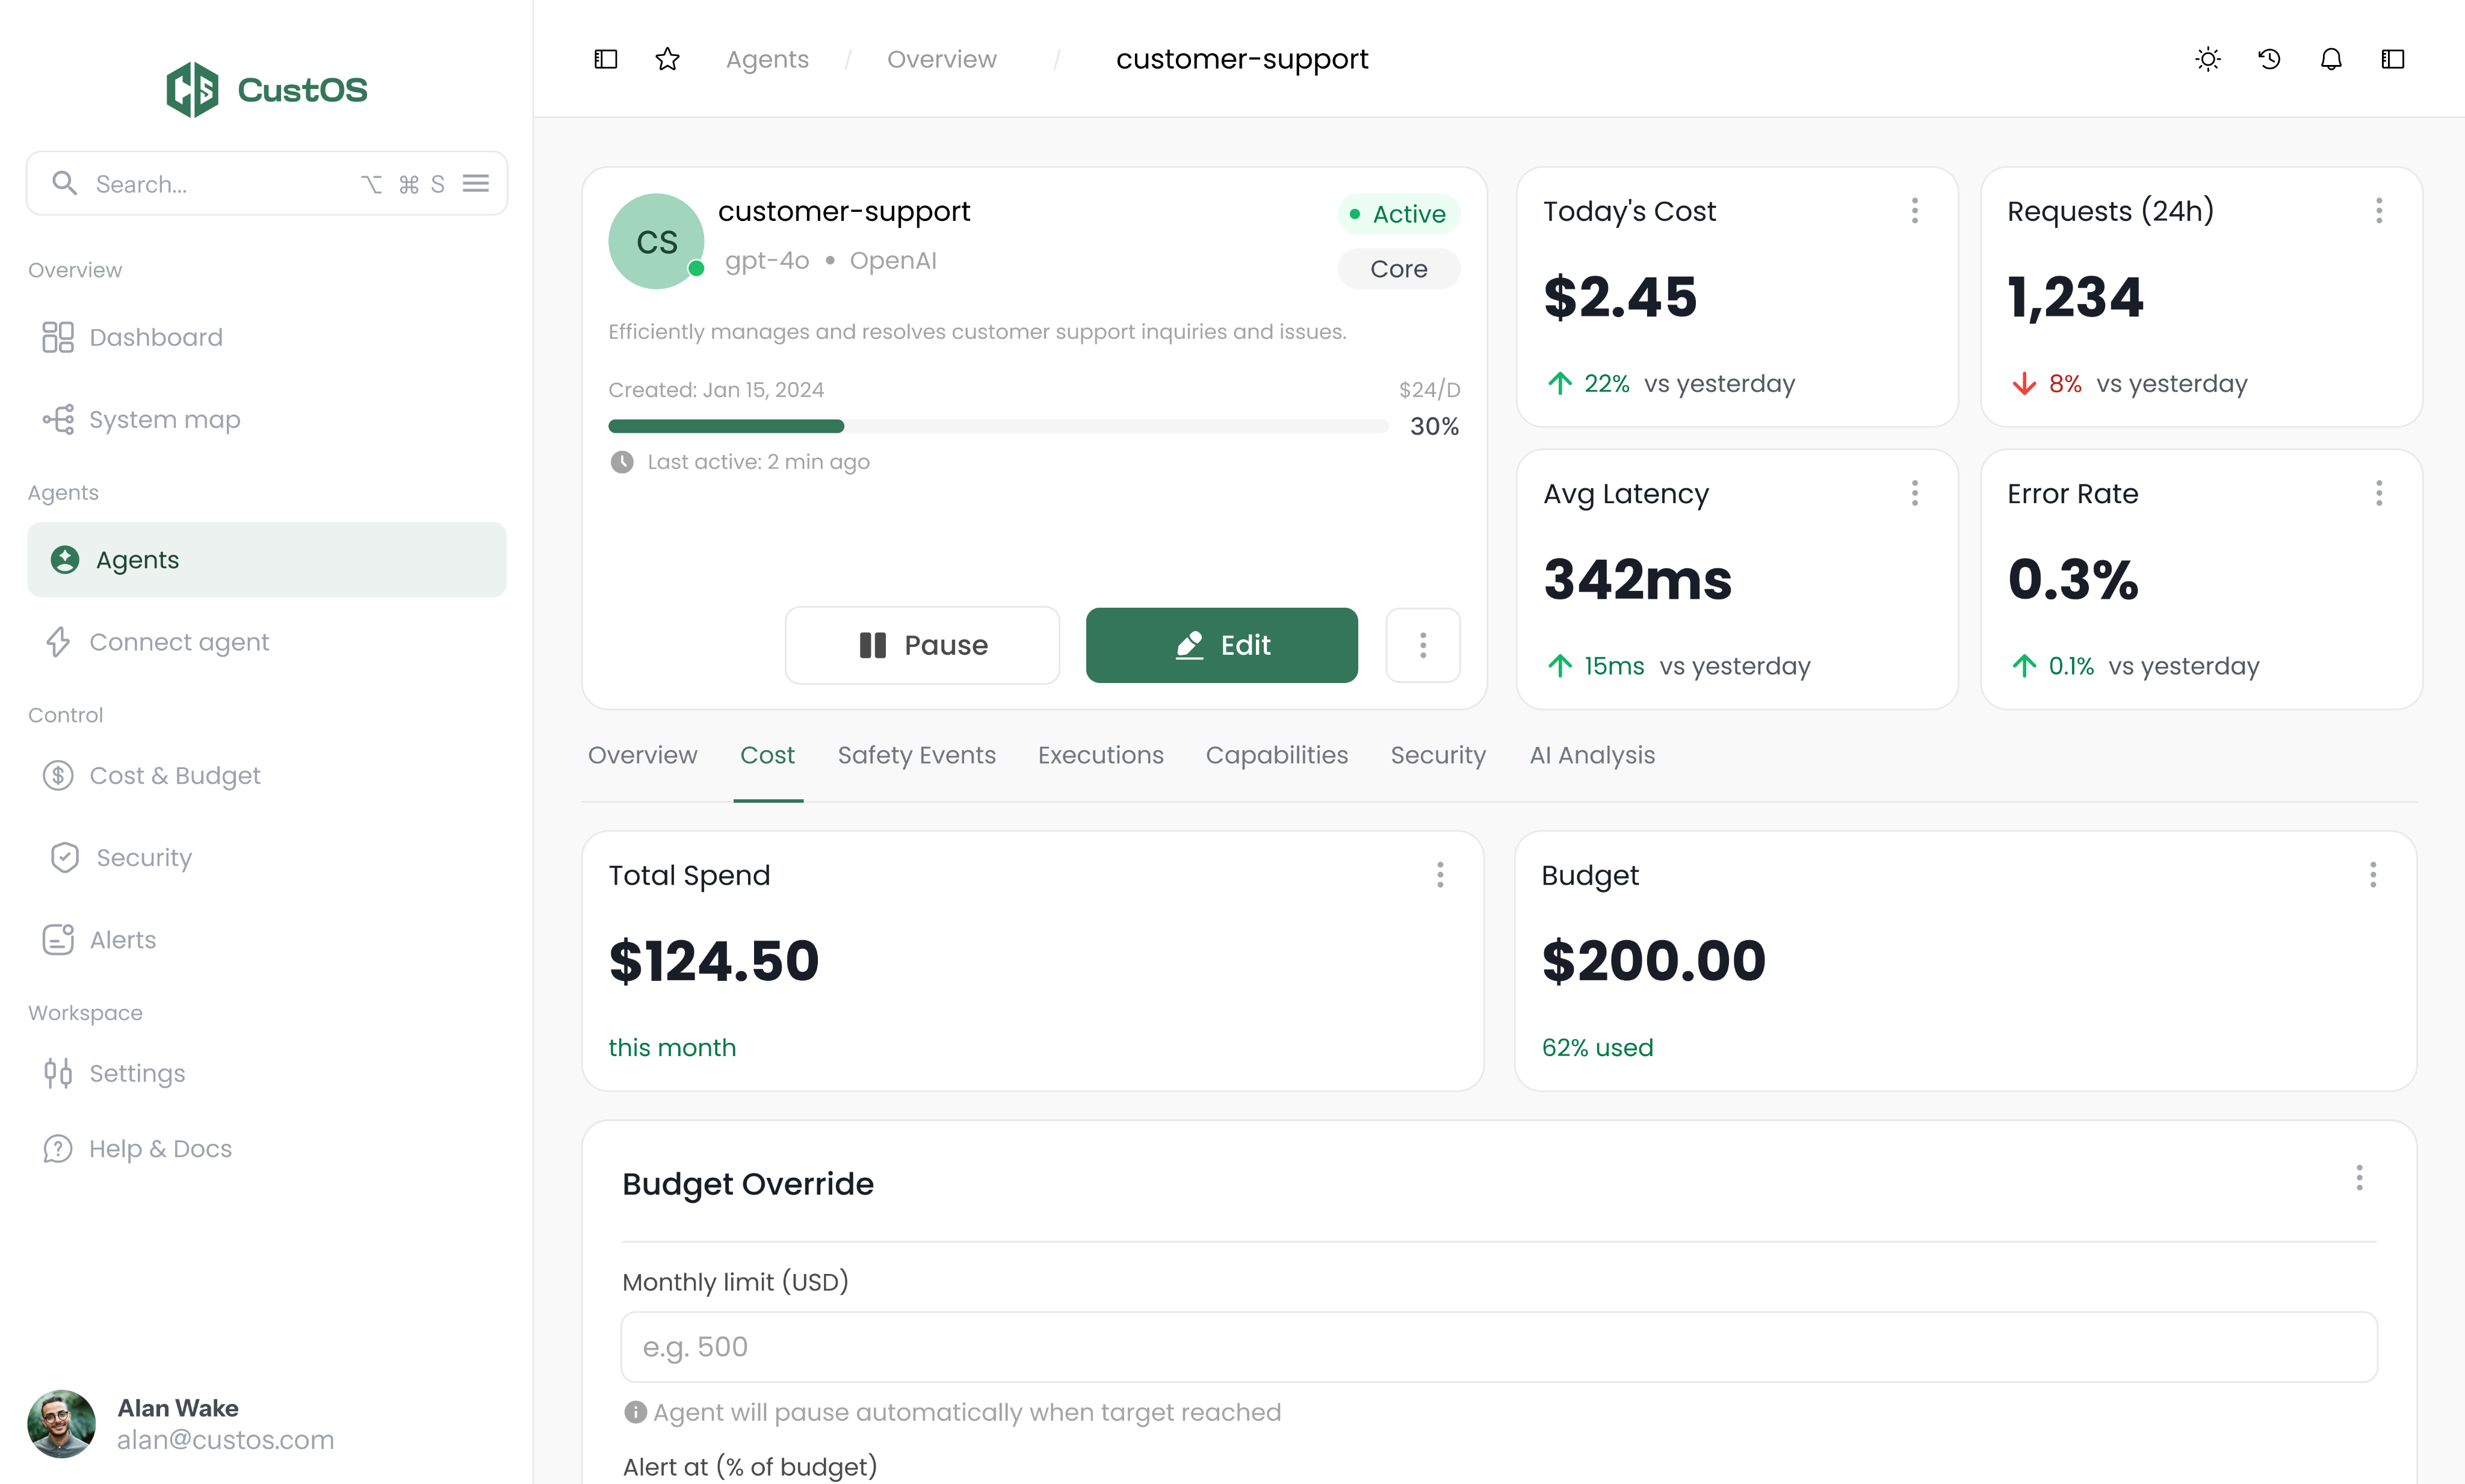Click the Active status badge
The image size is (2465, 1484).
1398,214
